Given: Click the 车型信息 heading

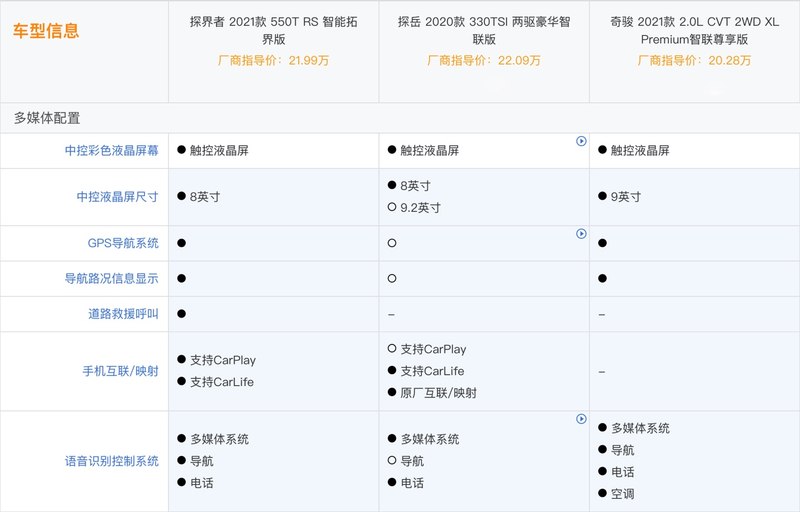Looking at the screenshot, I should [46, 31].
